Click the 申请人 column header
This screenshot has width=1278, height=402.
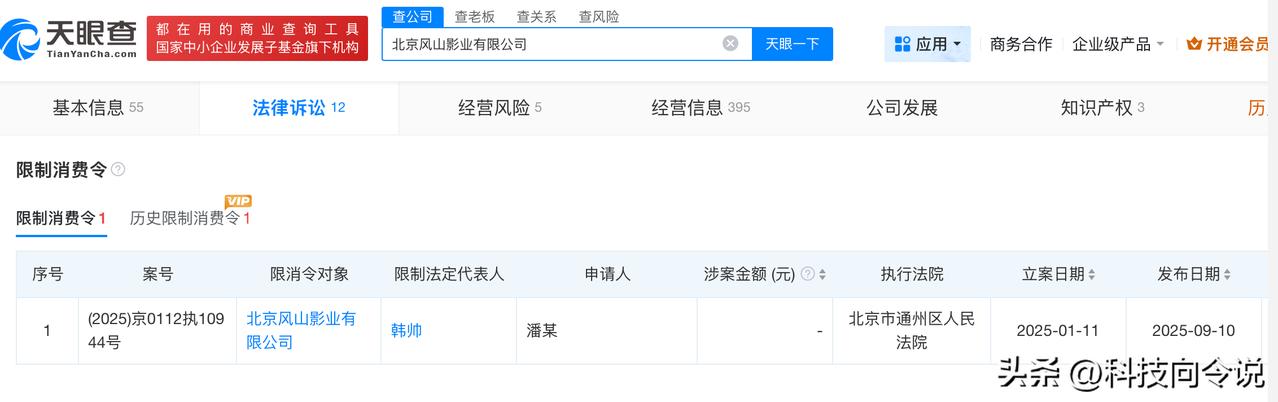pos(607,274)
